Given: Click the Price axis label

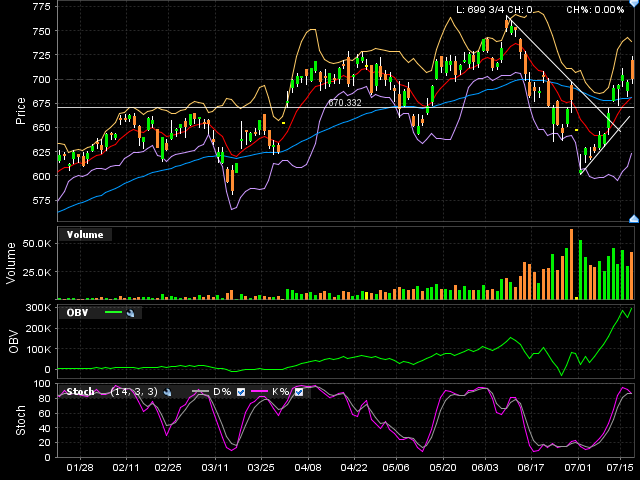Looking at the screenshot, I should point(21,110).
